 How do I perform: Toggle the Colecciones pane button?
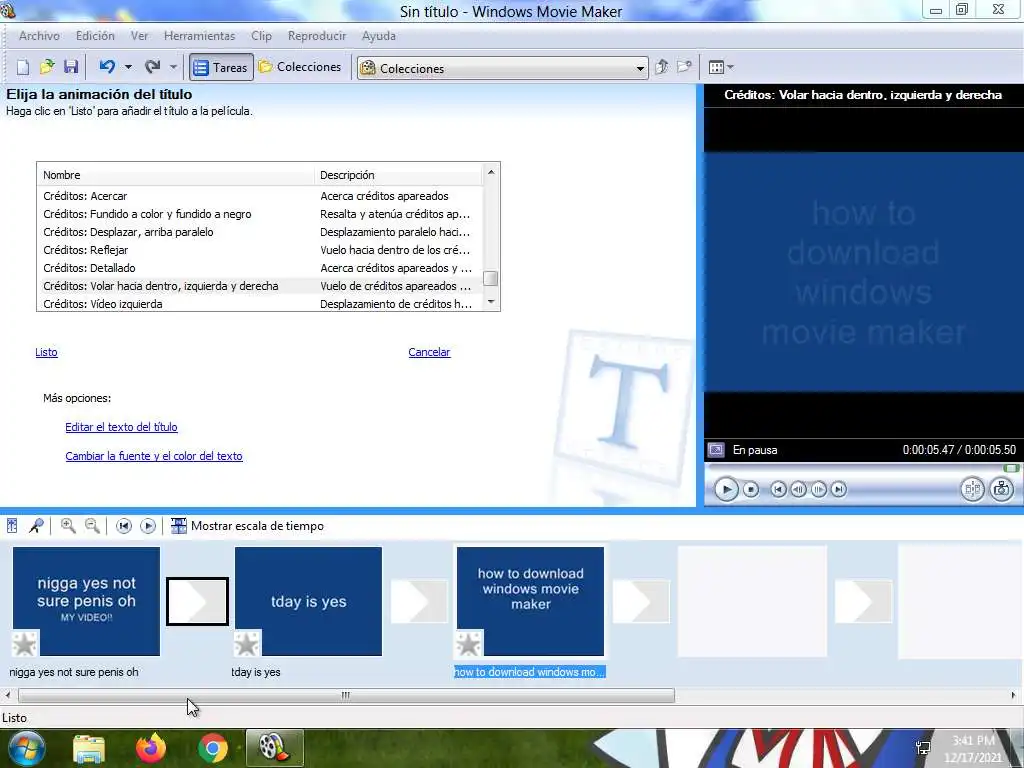pos(300,67)
